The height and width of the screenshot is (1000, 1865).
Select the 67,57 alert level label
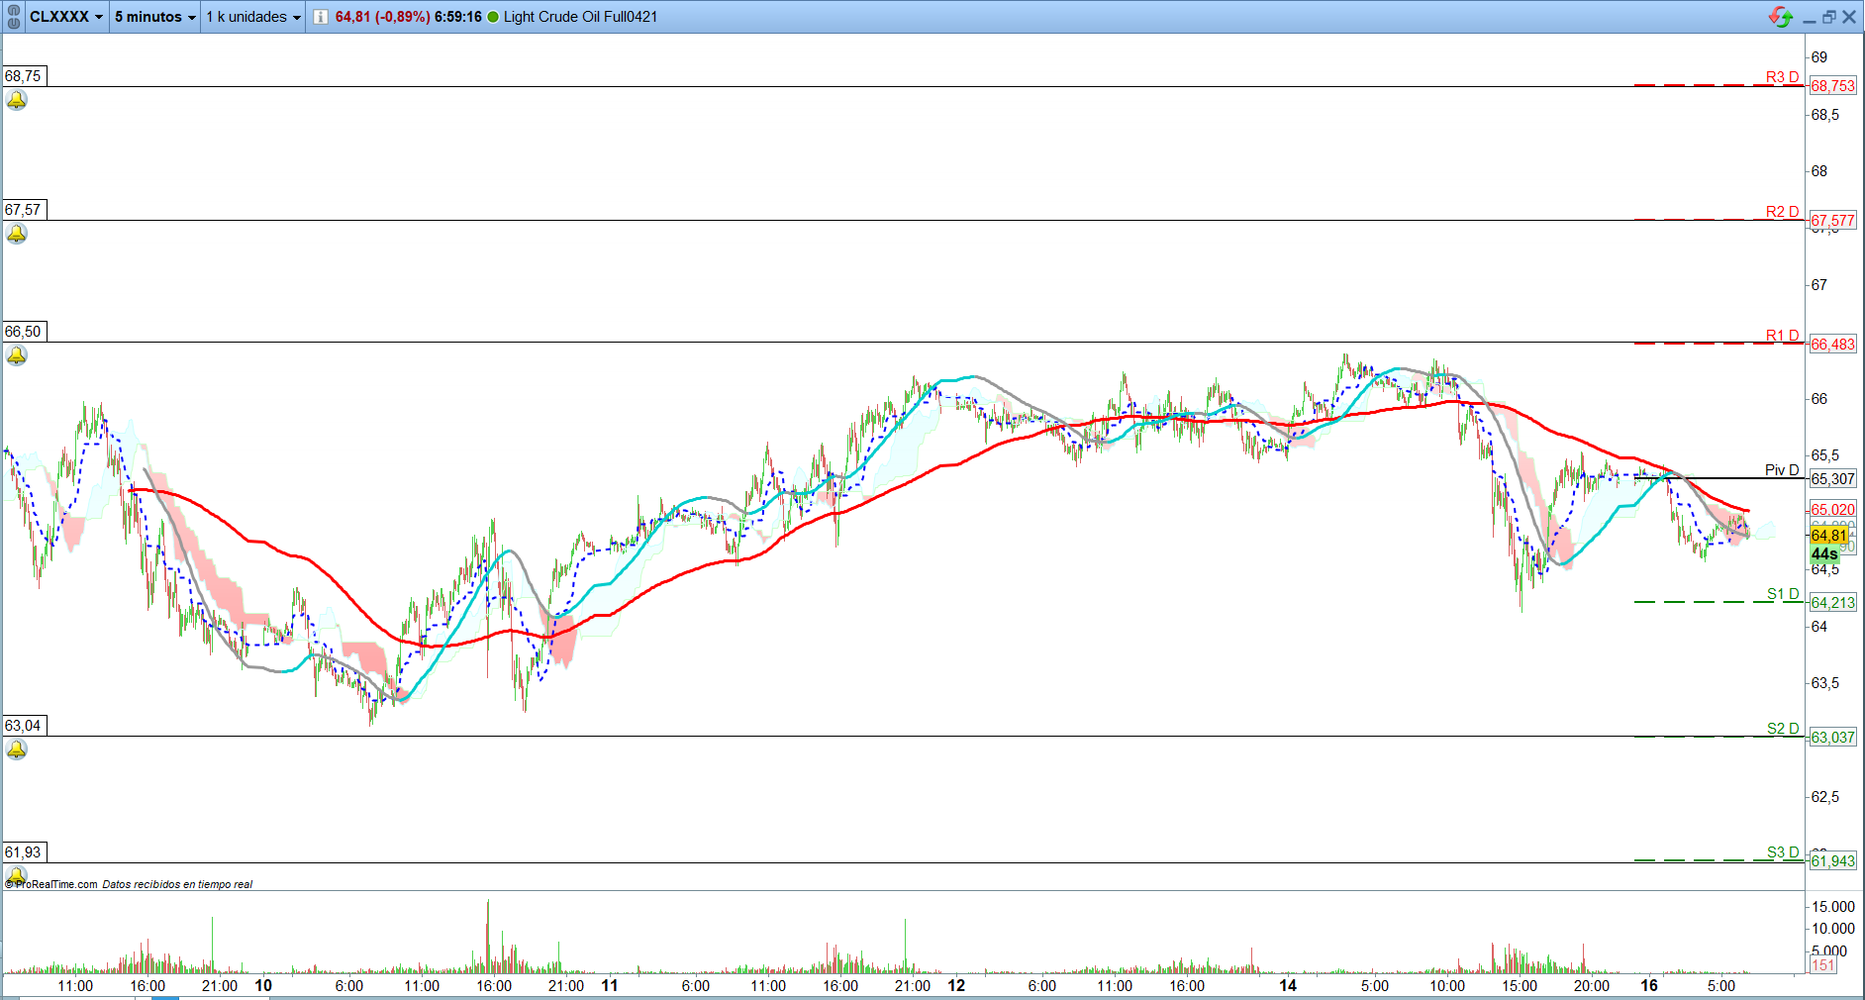(x=23, y=210)
